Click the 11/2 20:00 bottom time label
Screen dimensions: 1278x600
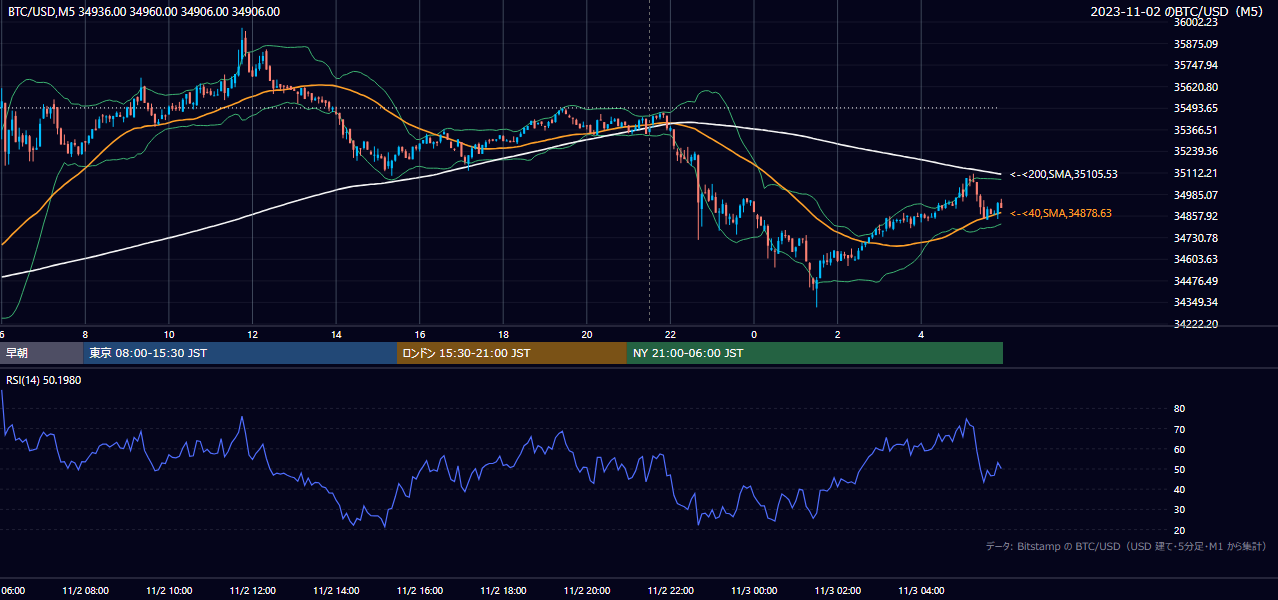587,590
